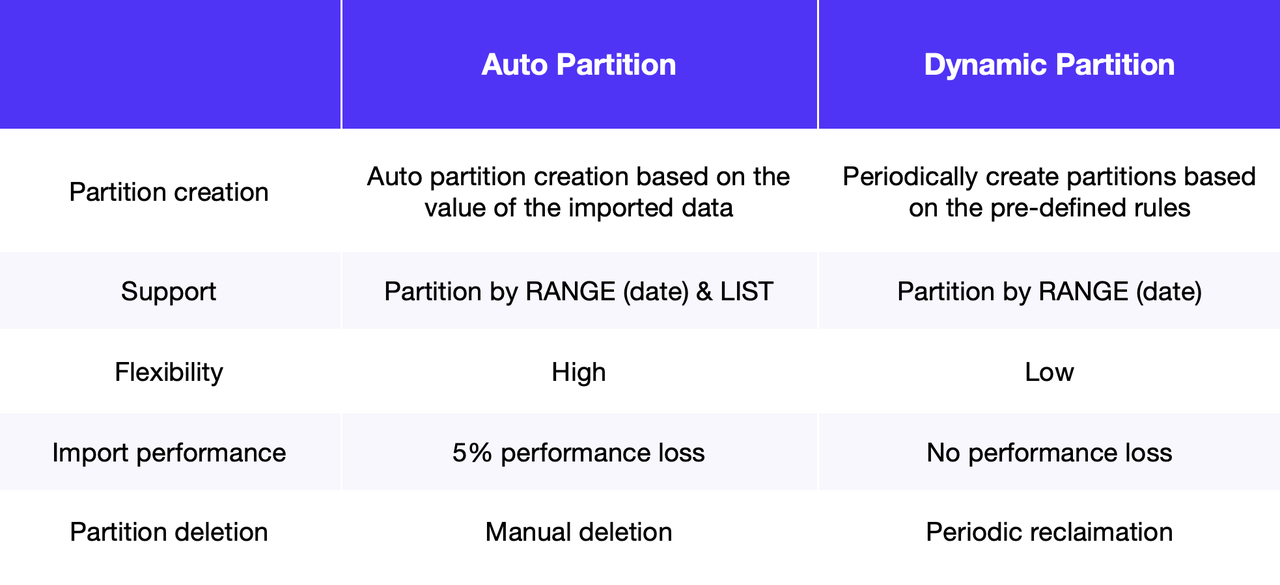
Task: Select the Flexibility row label
Action: (169, 372)
